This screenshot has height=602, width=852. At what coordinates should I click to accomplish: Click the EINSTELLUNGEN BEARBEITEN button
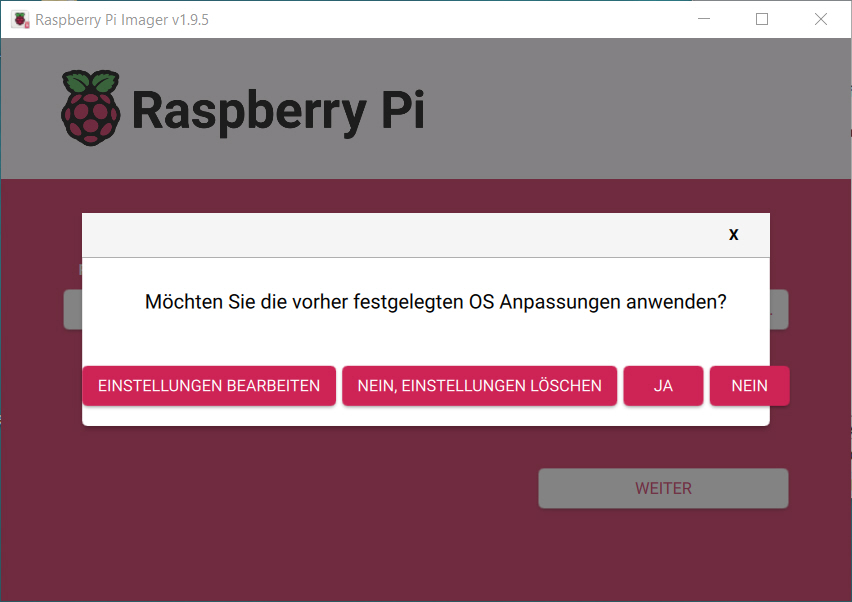tap(209, 386)
